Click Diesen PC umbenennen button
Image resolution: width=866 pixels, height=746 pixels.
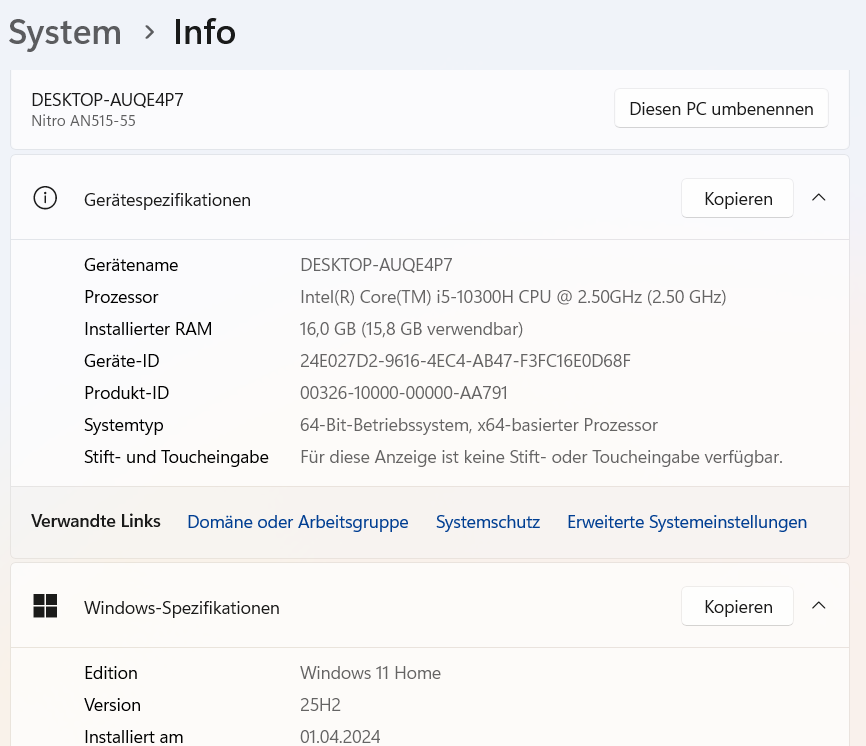pos(721,108)
